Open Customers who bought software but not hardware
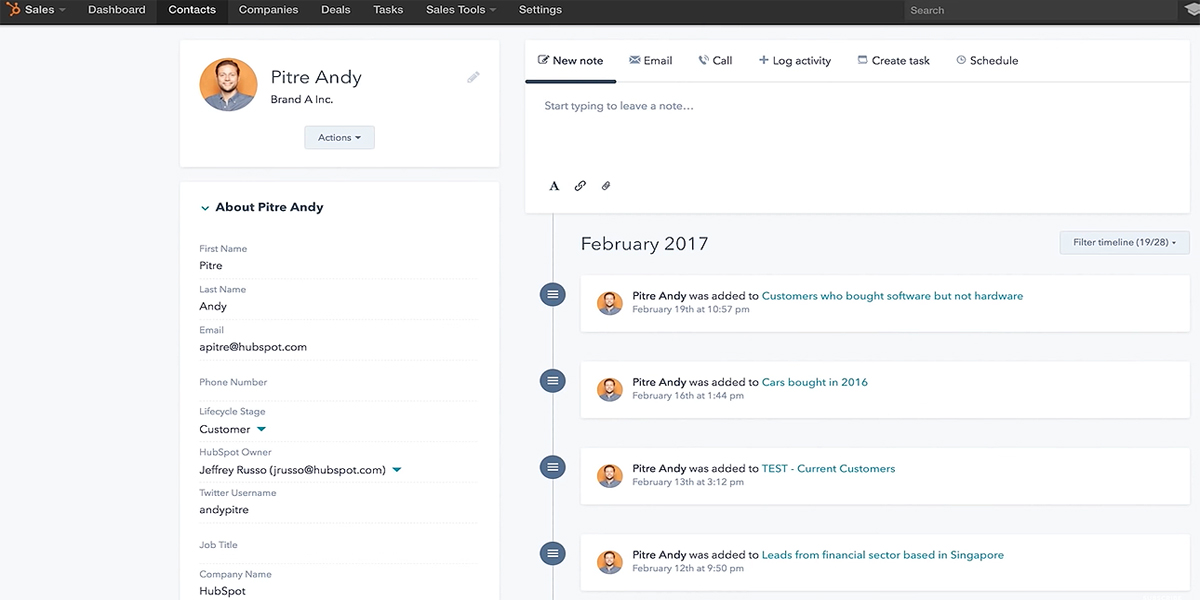 (892, 296)
